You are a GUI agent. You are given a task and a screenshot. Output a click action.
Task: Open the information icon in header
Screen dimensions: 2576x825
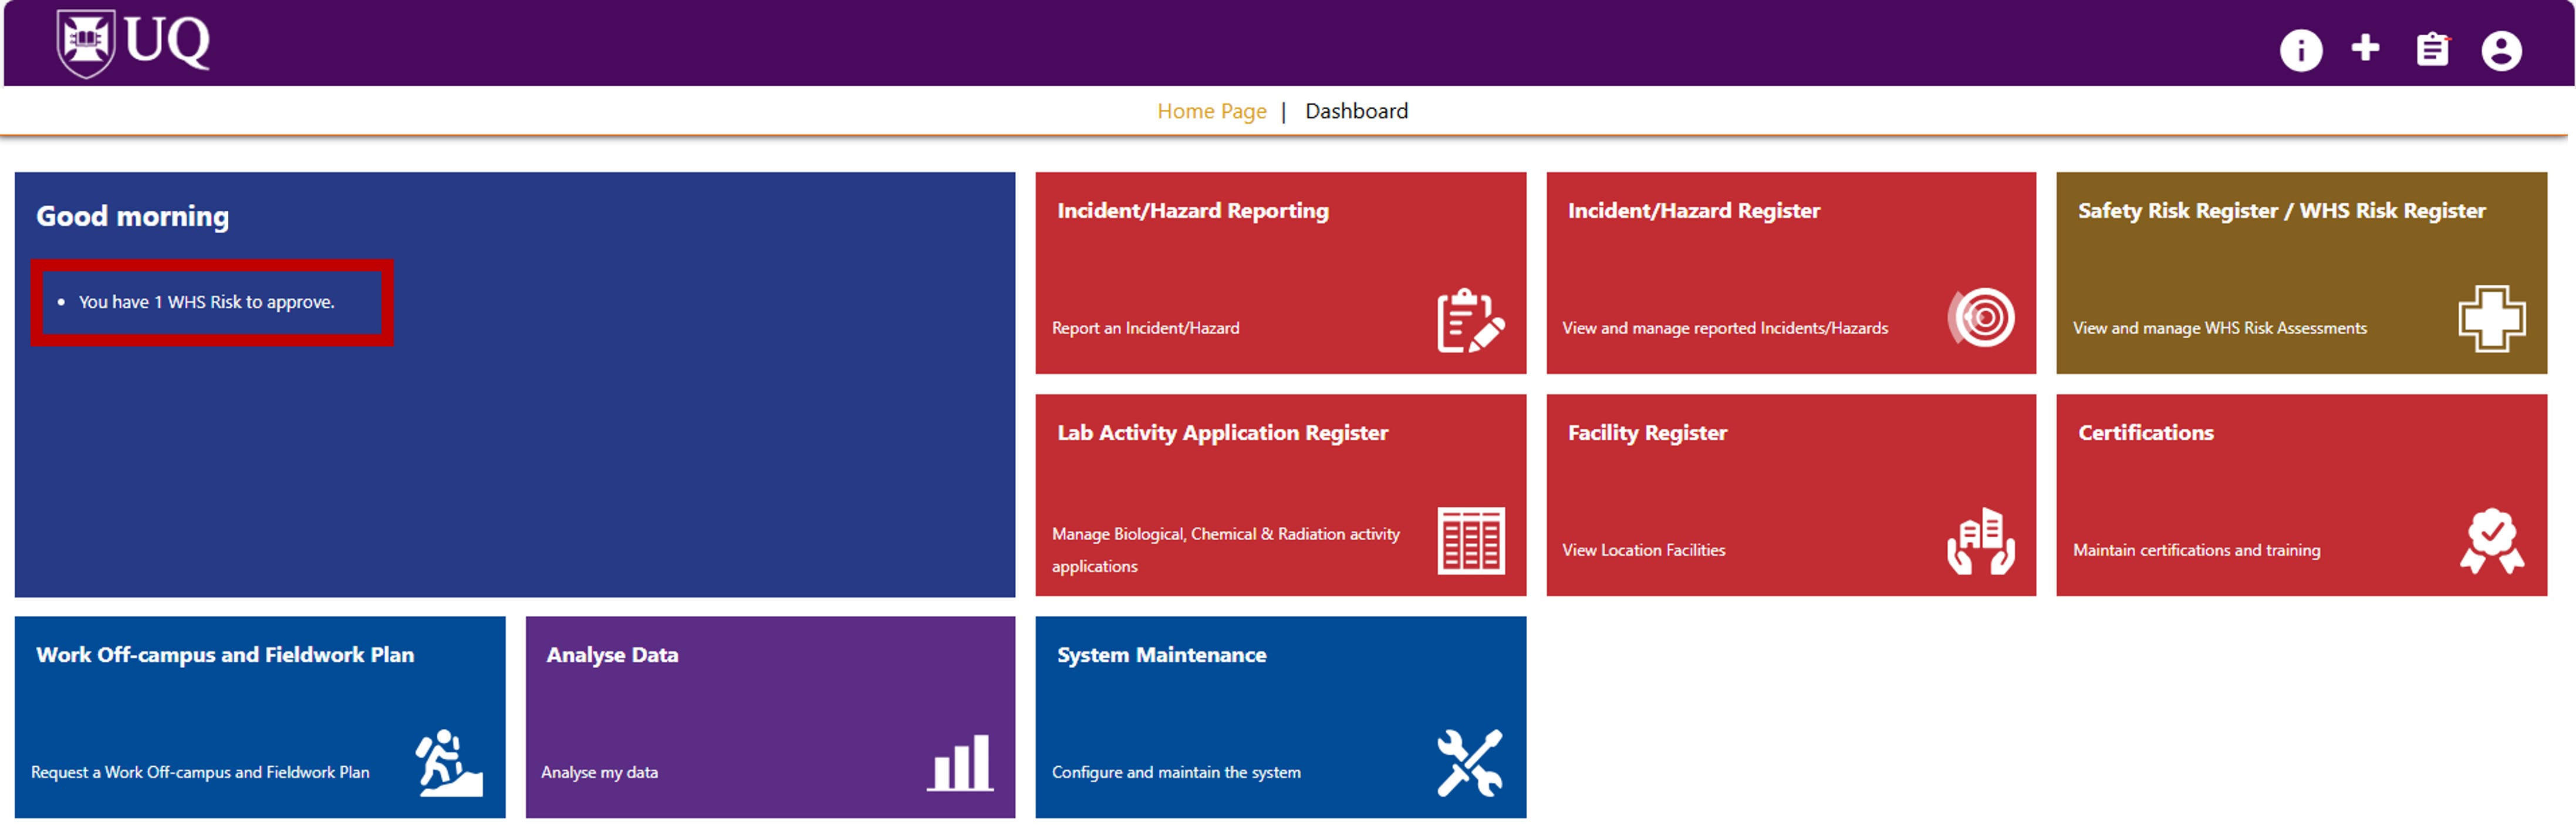[2300, 49]
